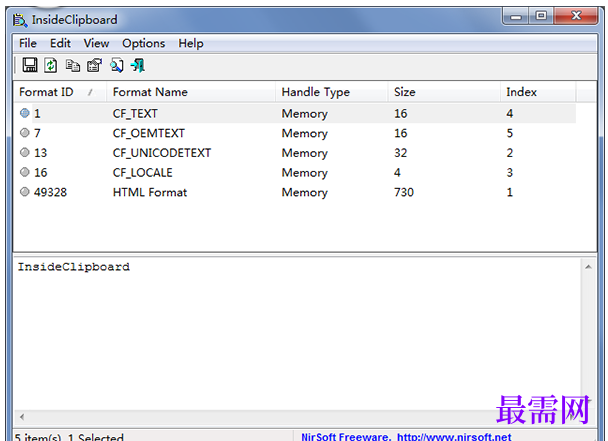
Task: Maximize the InsideClipboard window
Action: pyautogui.click(x=541, y=16)
